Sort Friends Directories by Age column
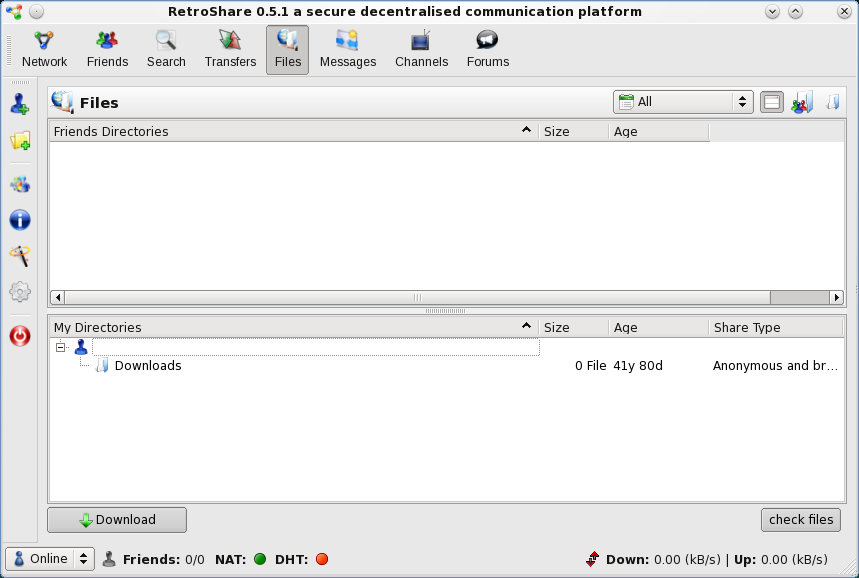 point(659,131)
